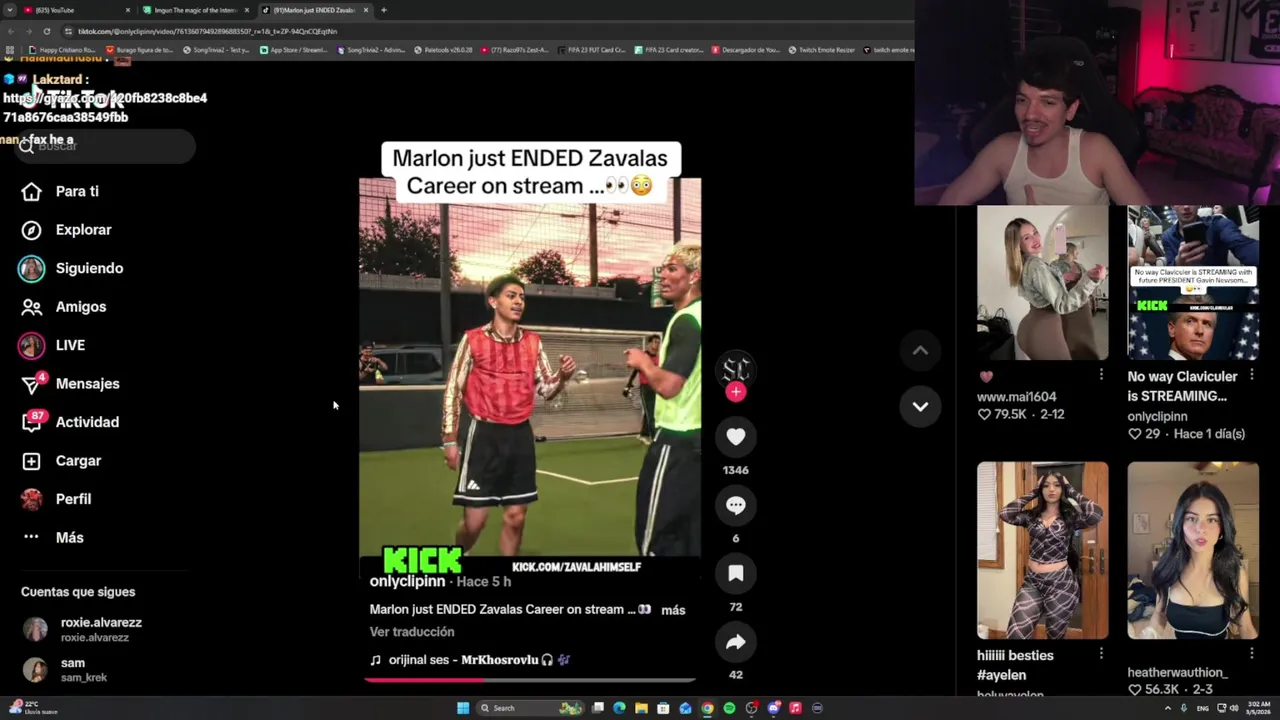Image resolution: width=1280 pixels, height=720 pixels.
Task: Open orijinal ses sound link
Action: (x=470, y=660)
